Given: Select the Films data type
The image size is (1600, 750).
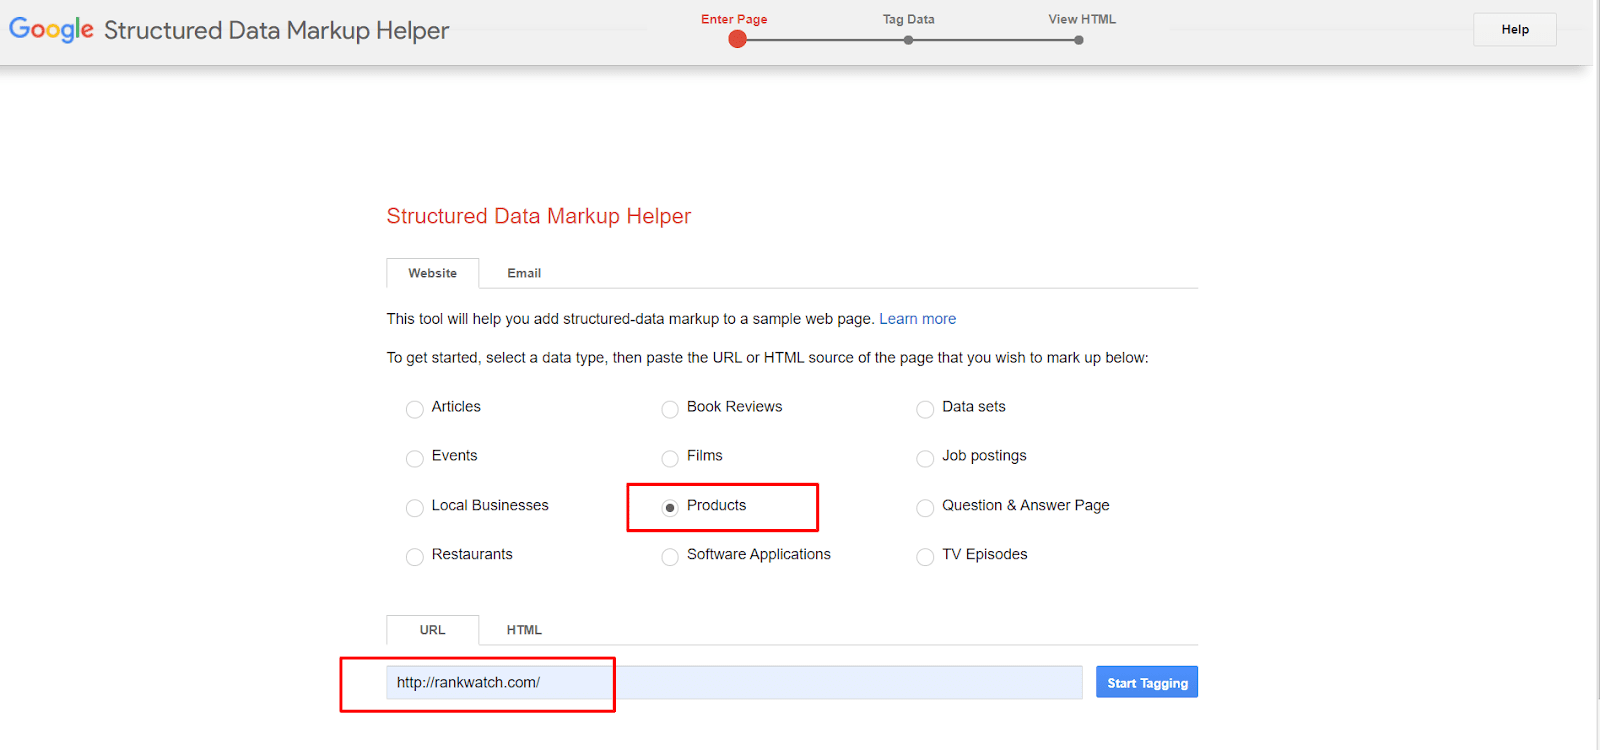Looking at the screenshot, I should point(670,458).
